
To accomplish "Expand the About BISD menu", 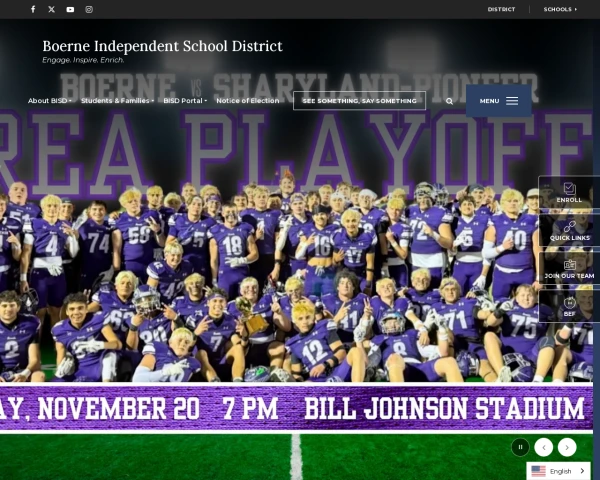I will pos(49,101).
